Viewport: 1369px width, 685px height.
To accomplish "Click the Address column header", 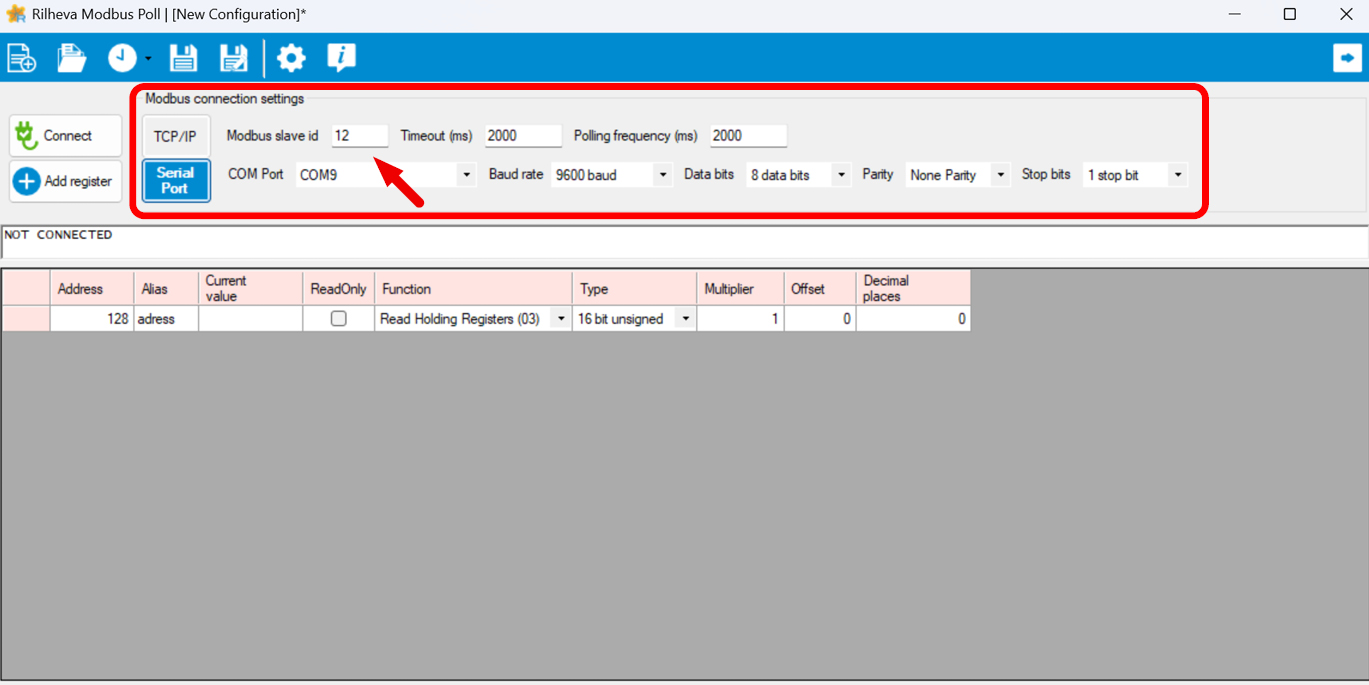I will pyautogui.click(x=92, y=288).
